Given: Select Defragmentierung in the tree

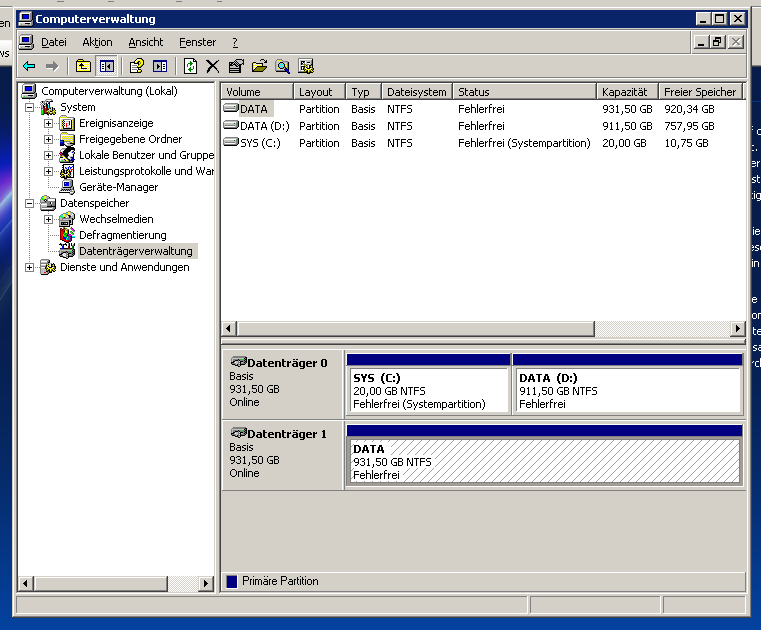Looking at the screenshot, I should click(x=123, y=235).
